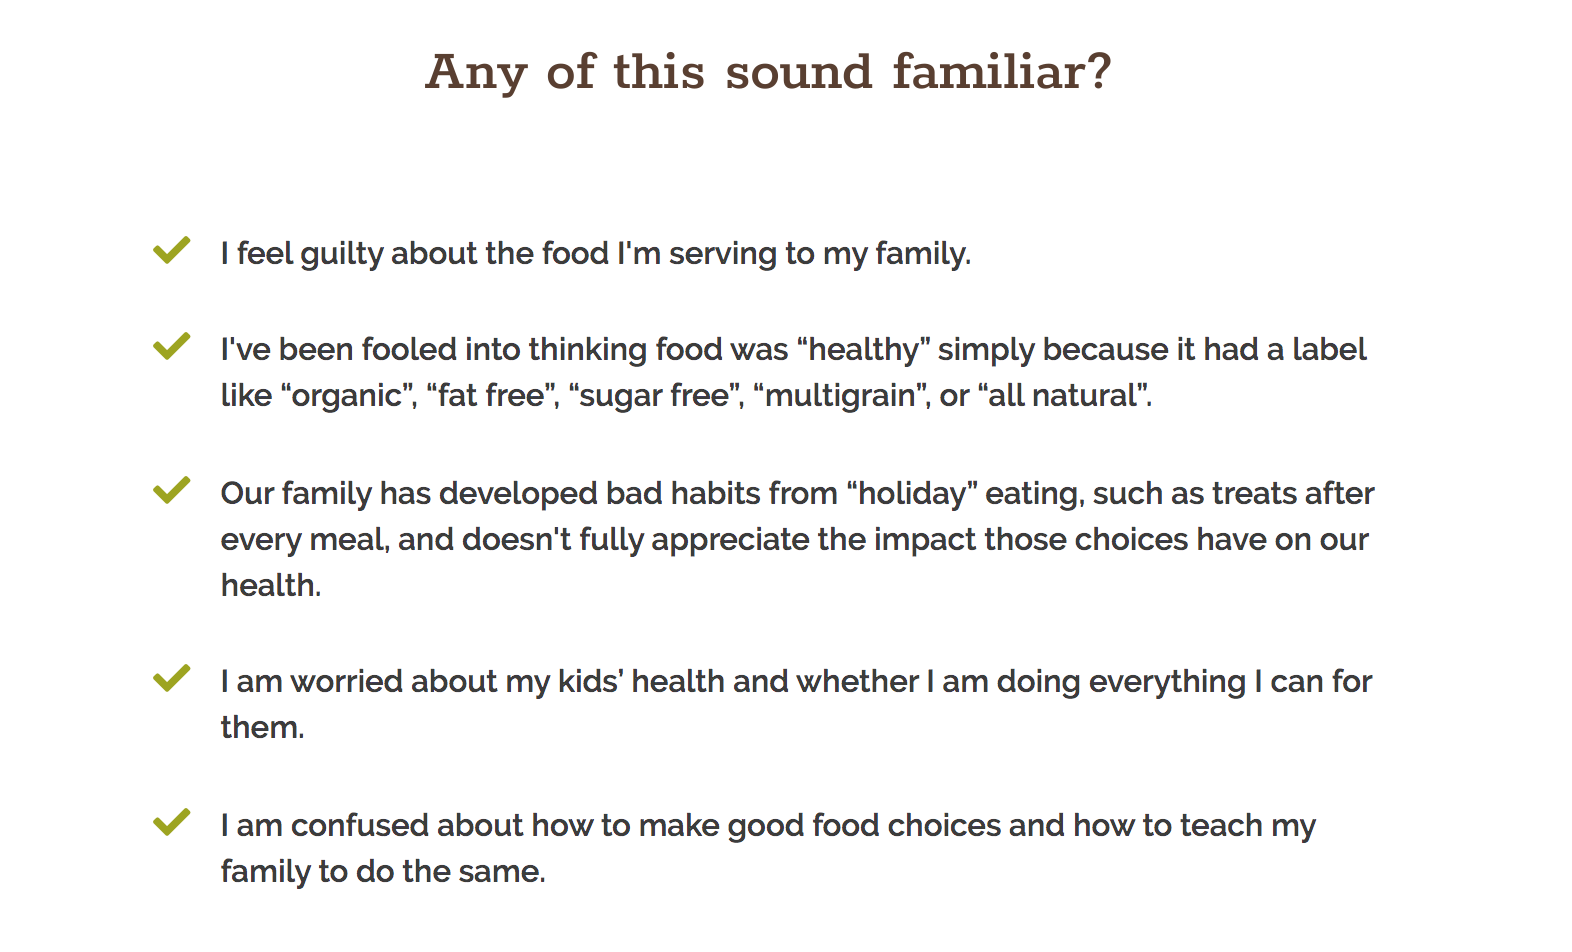Click the checkmark next to "I've been fooled"
The height and width of the screenshot is (952, 1572).
[x=172, y=346]
